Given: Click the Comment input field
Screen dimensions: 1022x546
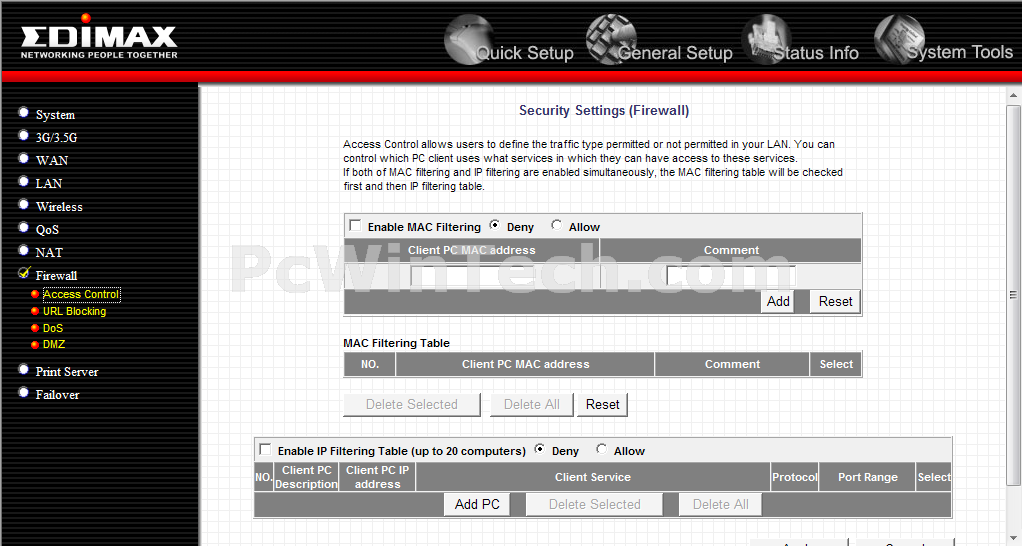Looking at the screenshot, I should [x=731, y=277].
